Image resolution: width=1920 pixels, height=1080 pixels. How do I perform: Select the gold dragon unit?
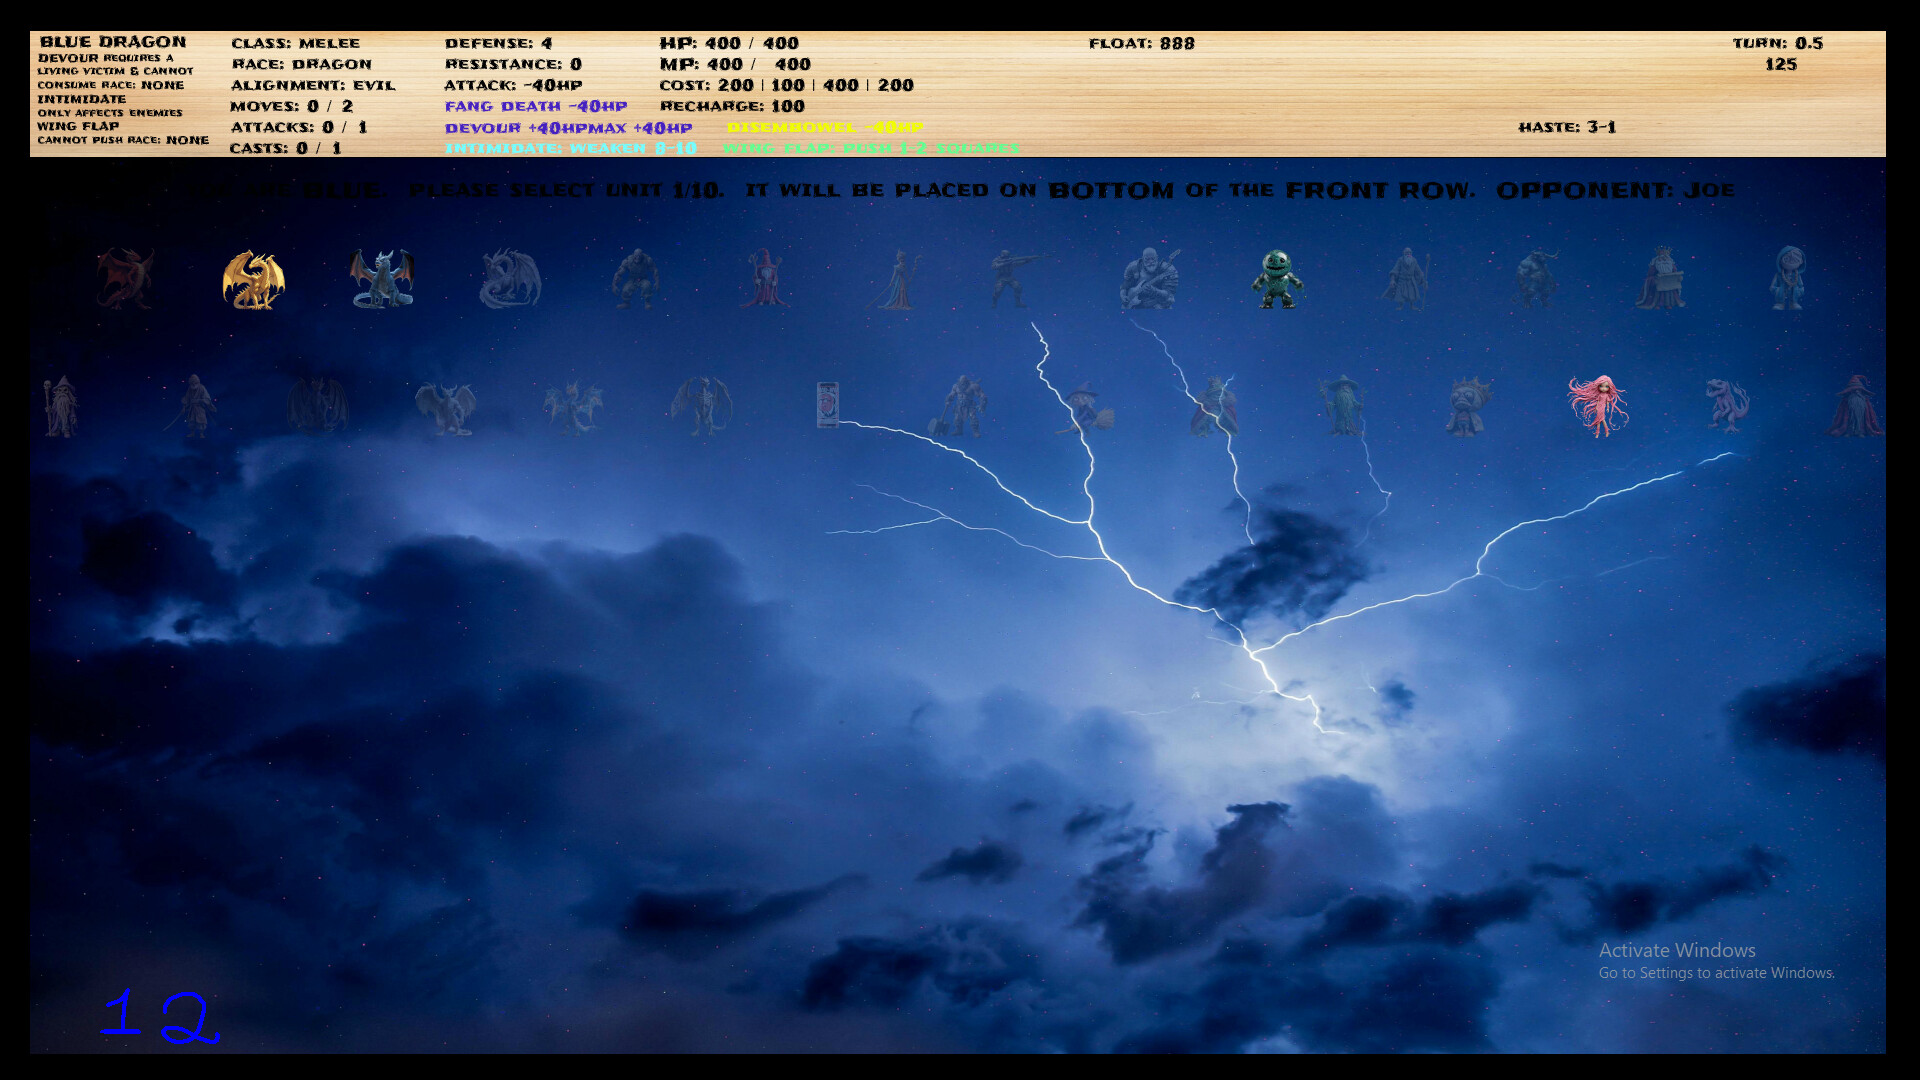tap(253, 280)
